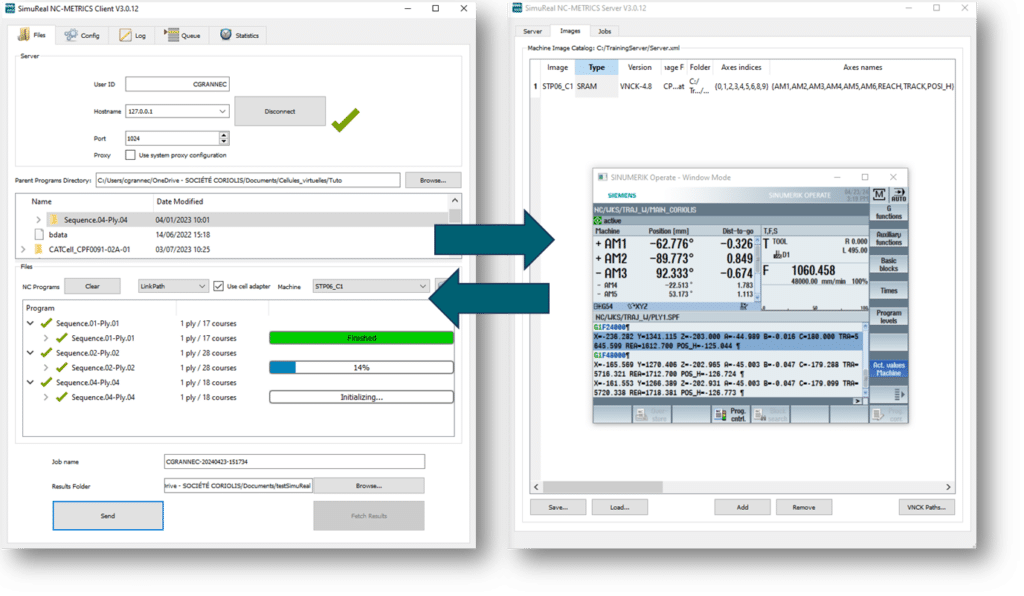Click the bdata file icon
Image resolution: width=1024 pixels, height=596 pixels.
[39, 234]
